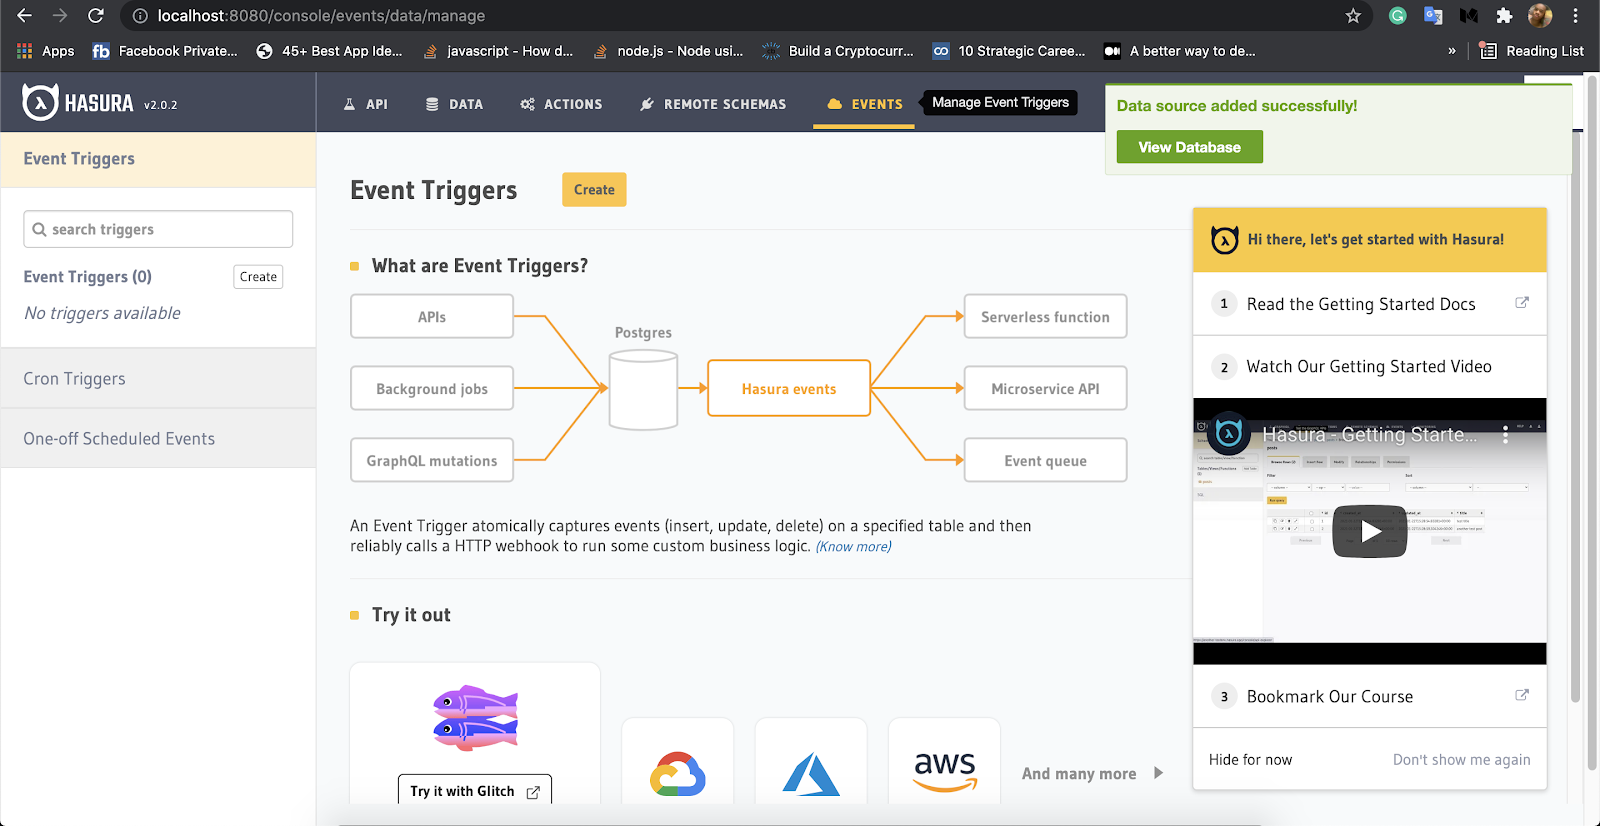Viewport: 1600px width, 826px height.
Task: Select Watch Our Getting Started Video
Action: [1369, 367]
